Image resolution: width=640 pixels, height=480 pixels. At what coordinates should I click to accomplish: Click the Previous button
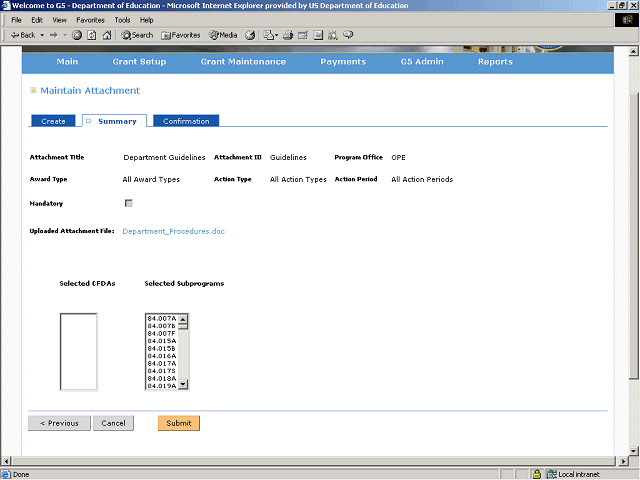coord(59,423)
